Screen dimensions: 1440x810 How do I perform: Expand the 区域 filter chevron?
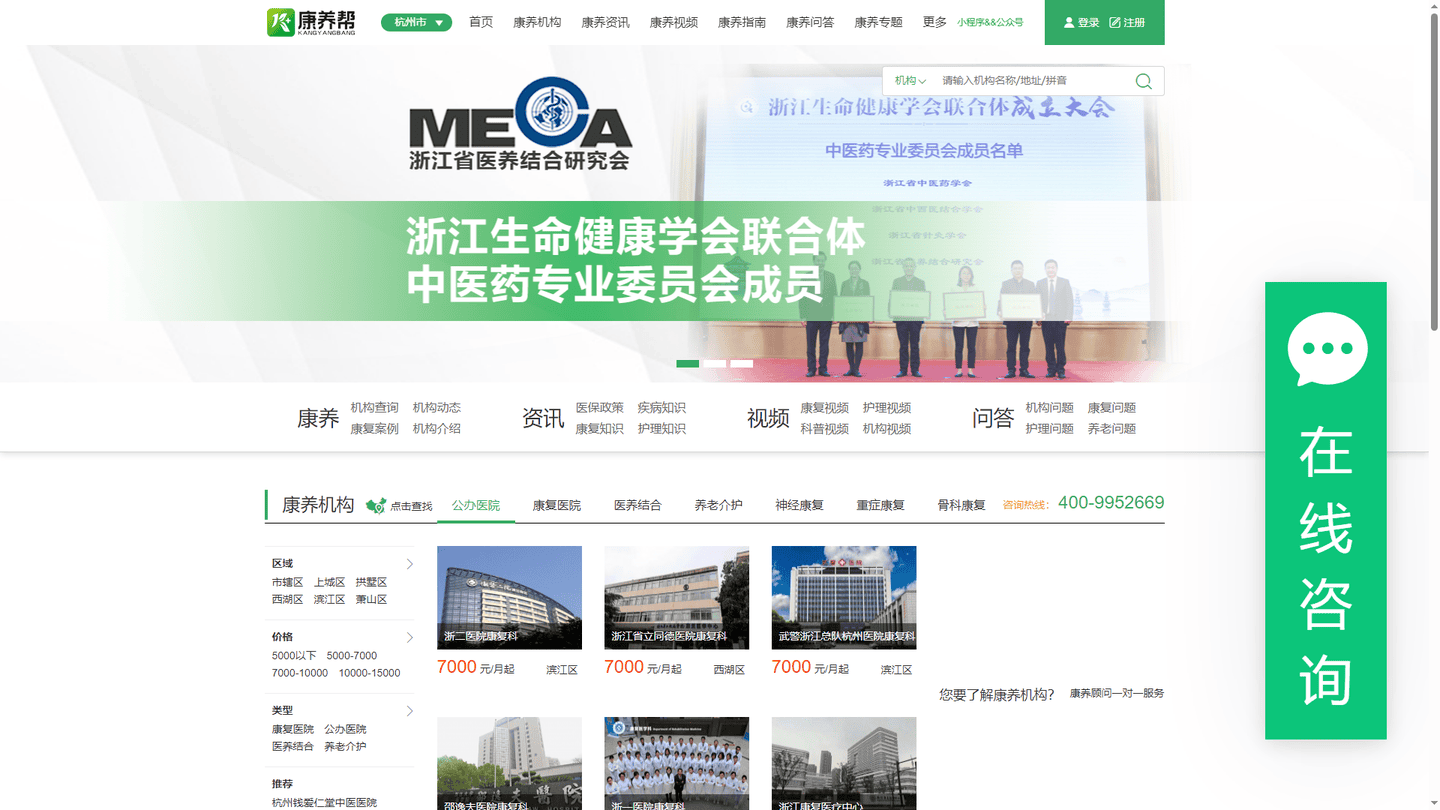click(409, 564)
